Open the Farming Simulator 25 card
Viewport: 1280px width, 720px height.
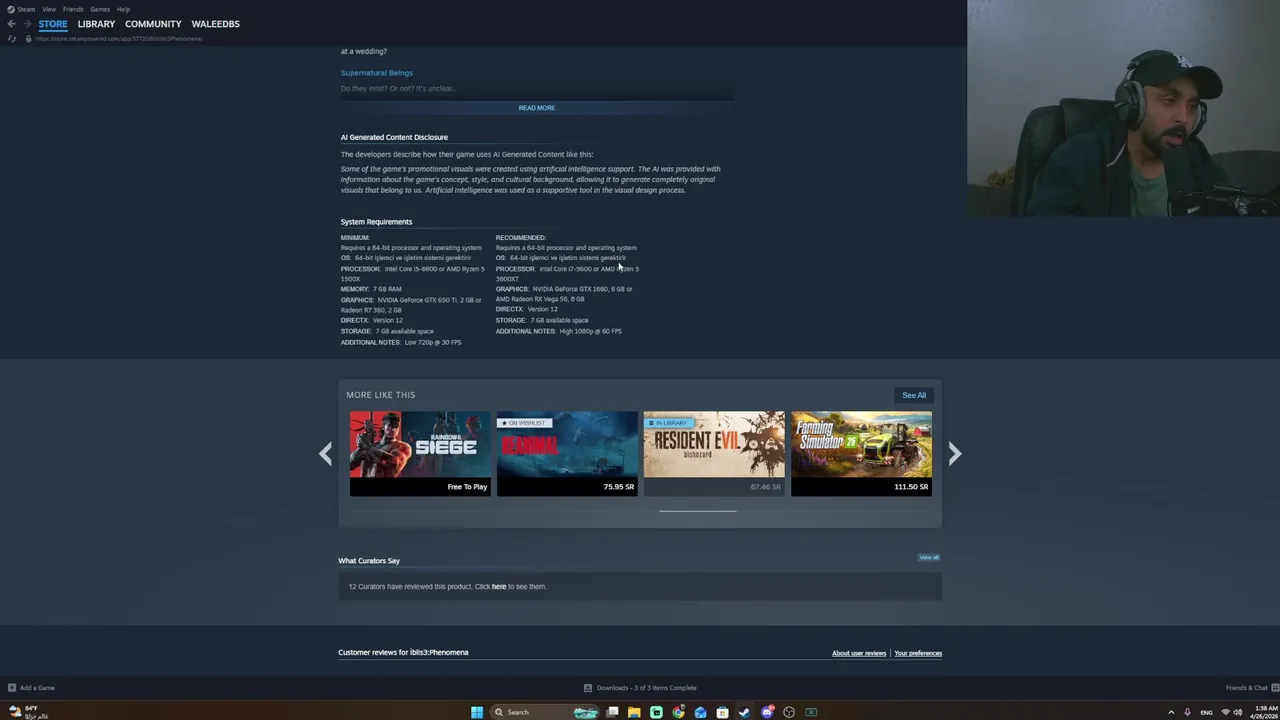coord(861,453)
